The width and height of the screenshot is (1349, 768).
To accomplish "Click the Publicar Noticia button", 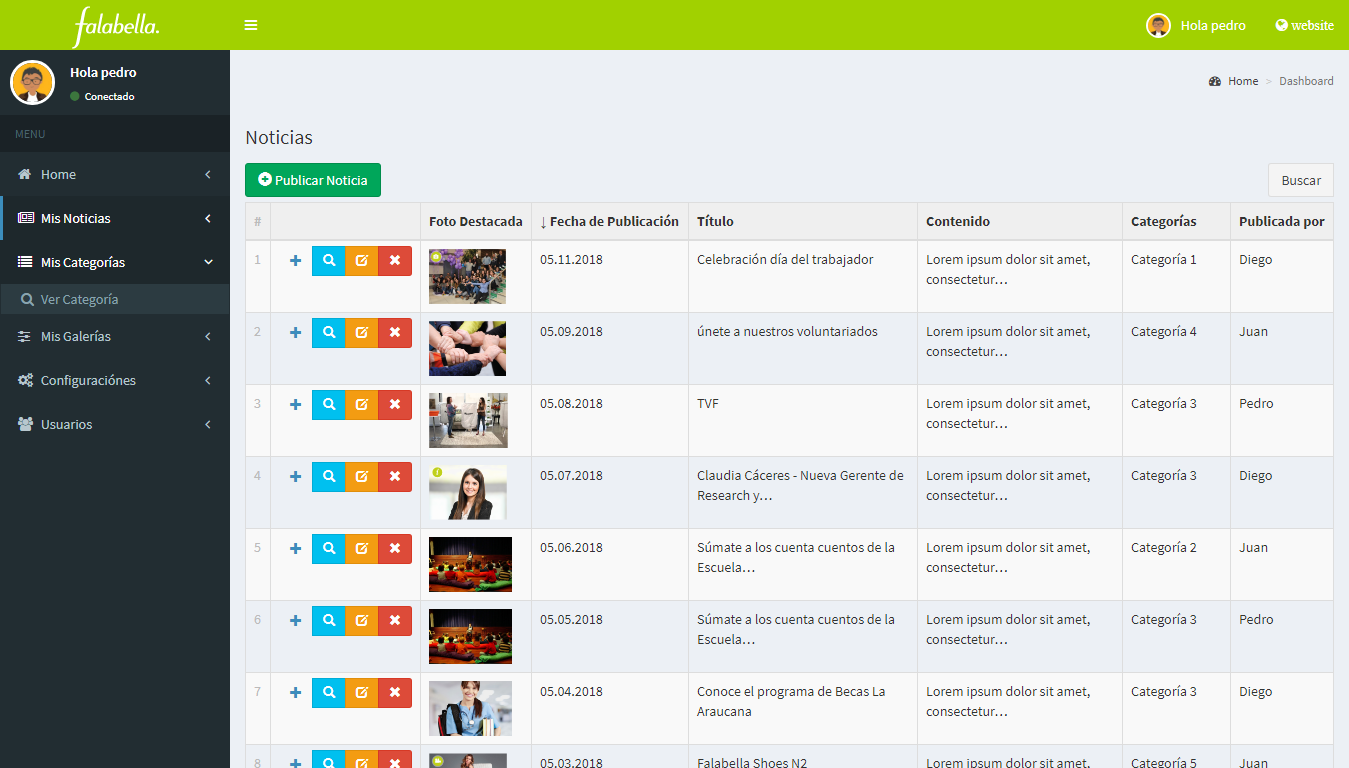I will point(313,180).
